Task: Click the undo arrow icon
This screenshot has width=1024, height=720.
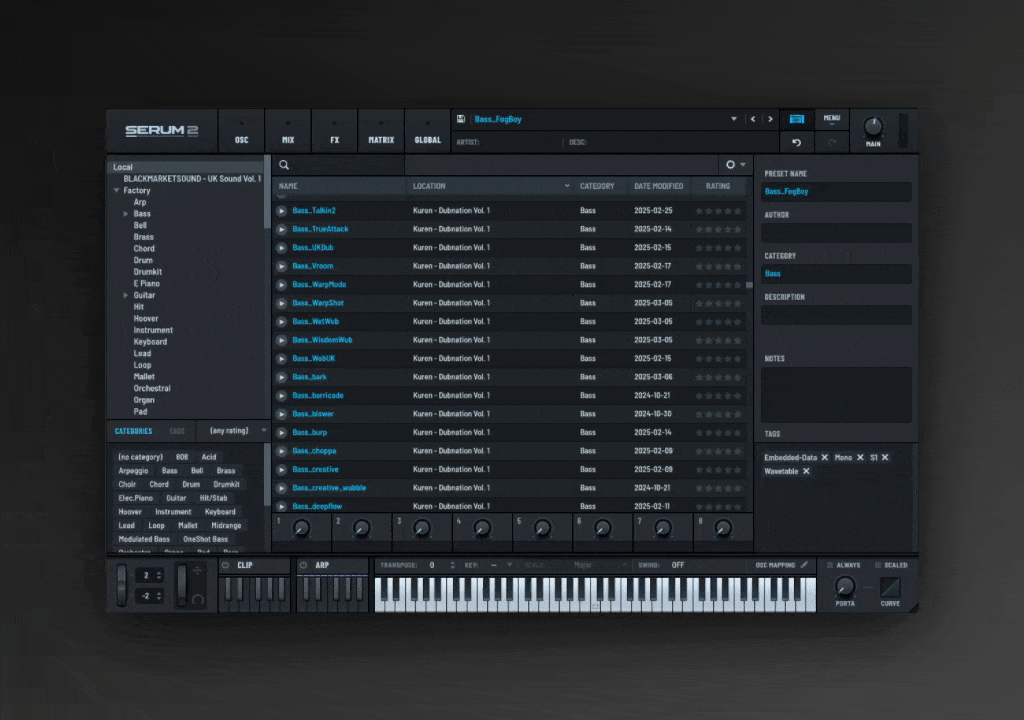Action: 797,142
